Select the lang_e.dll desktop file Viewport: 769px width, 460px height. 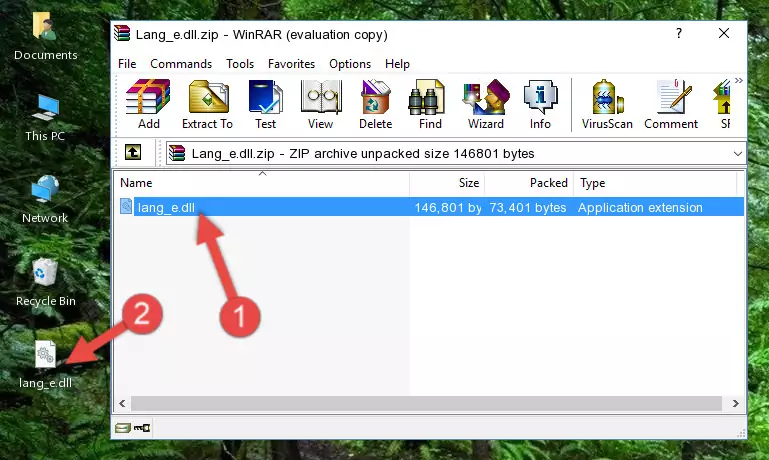tap(46, 365)
